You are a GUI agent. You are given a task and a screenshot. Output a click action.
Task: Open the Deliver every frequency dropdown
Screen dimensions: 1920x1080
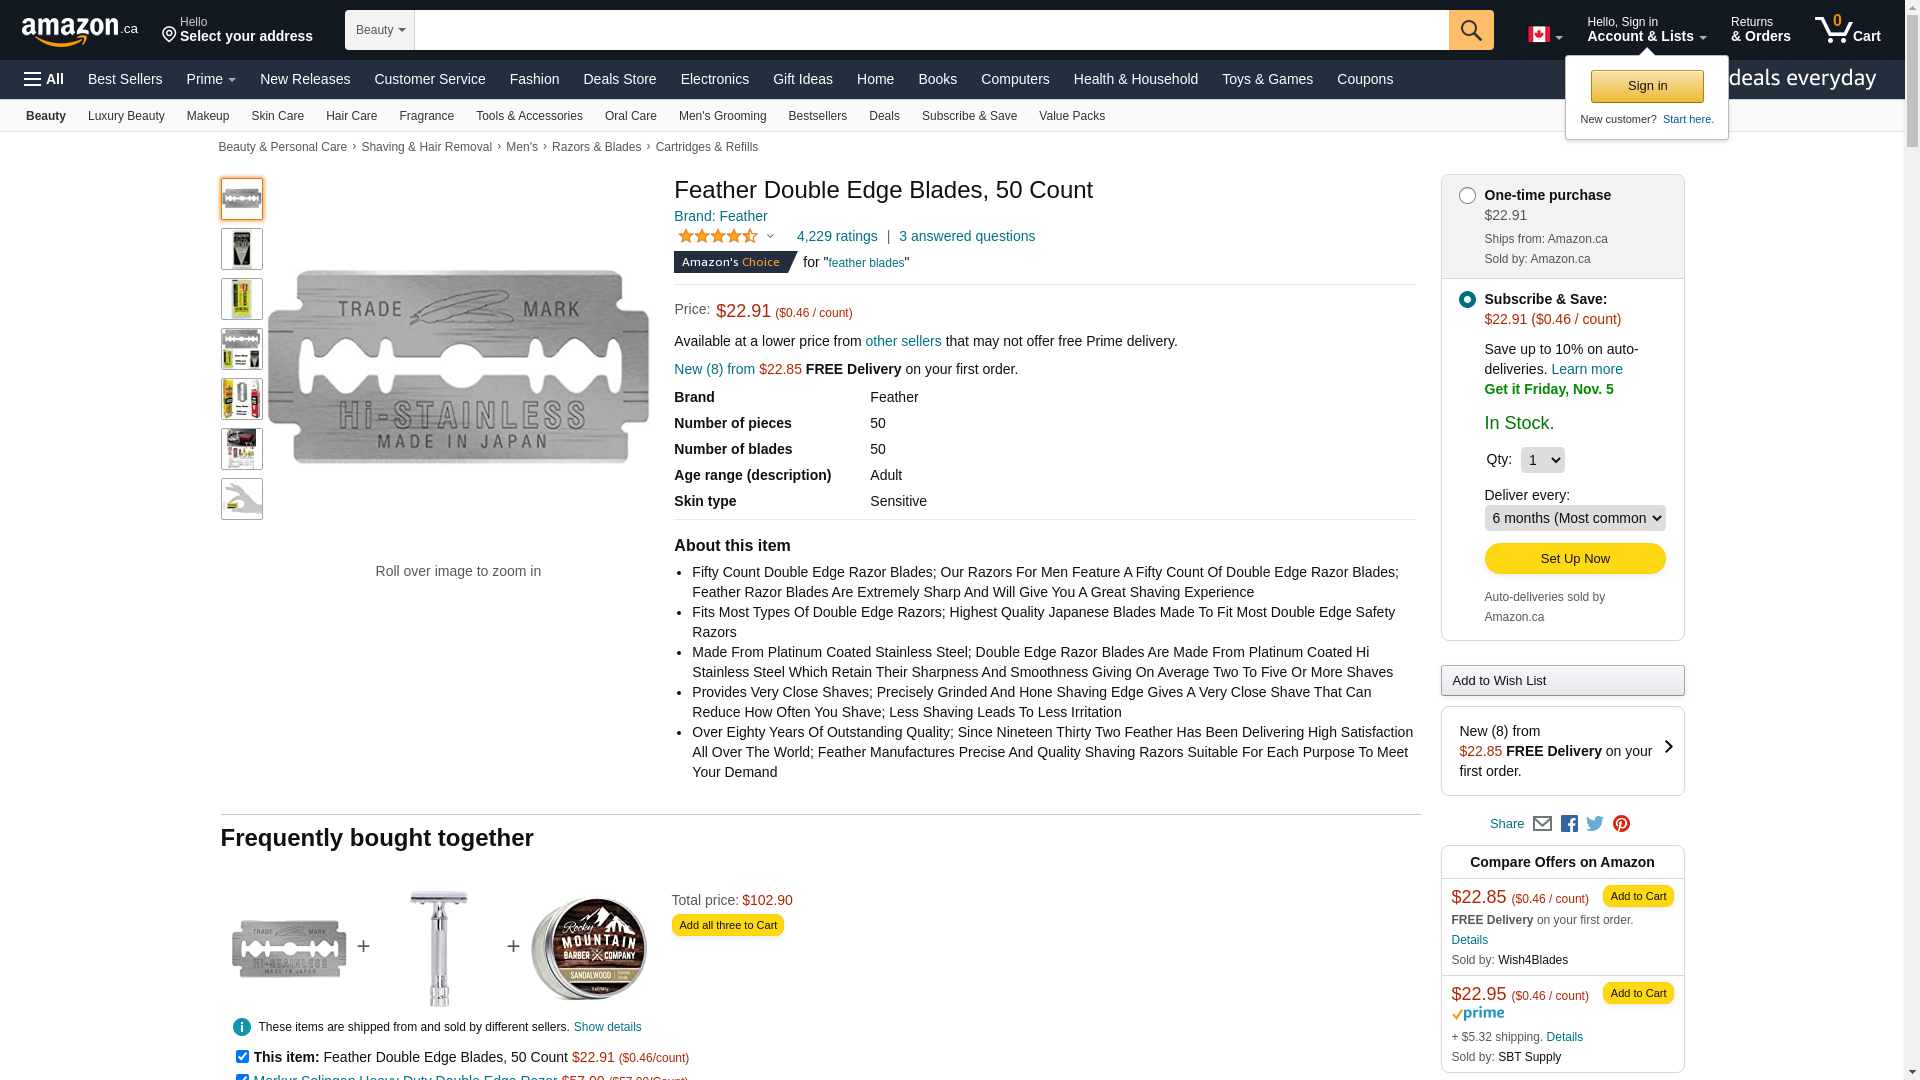(1575, 518)
